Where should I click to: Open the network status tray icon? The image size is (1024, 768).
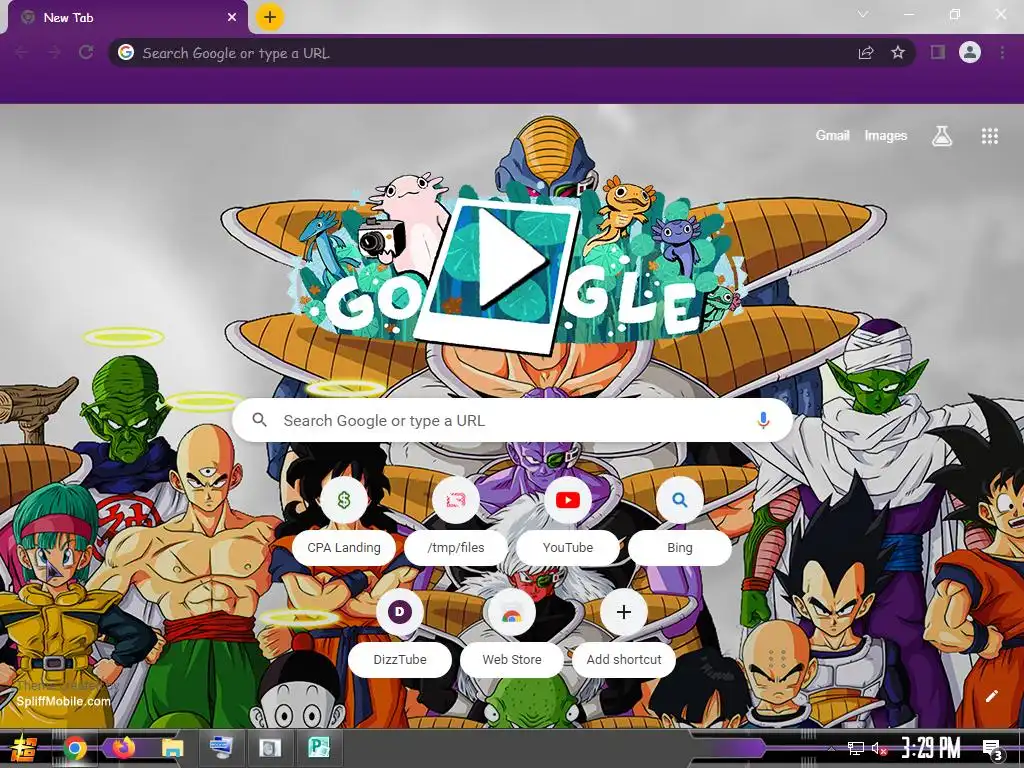click(855, 748)
